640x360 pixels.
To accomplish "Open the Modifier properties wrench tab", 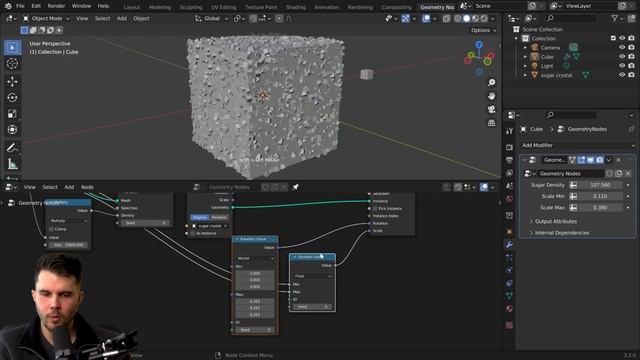I will click(509, 244).
